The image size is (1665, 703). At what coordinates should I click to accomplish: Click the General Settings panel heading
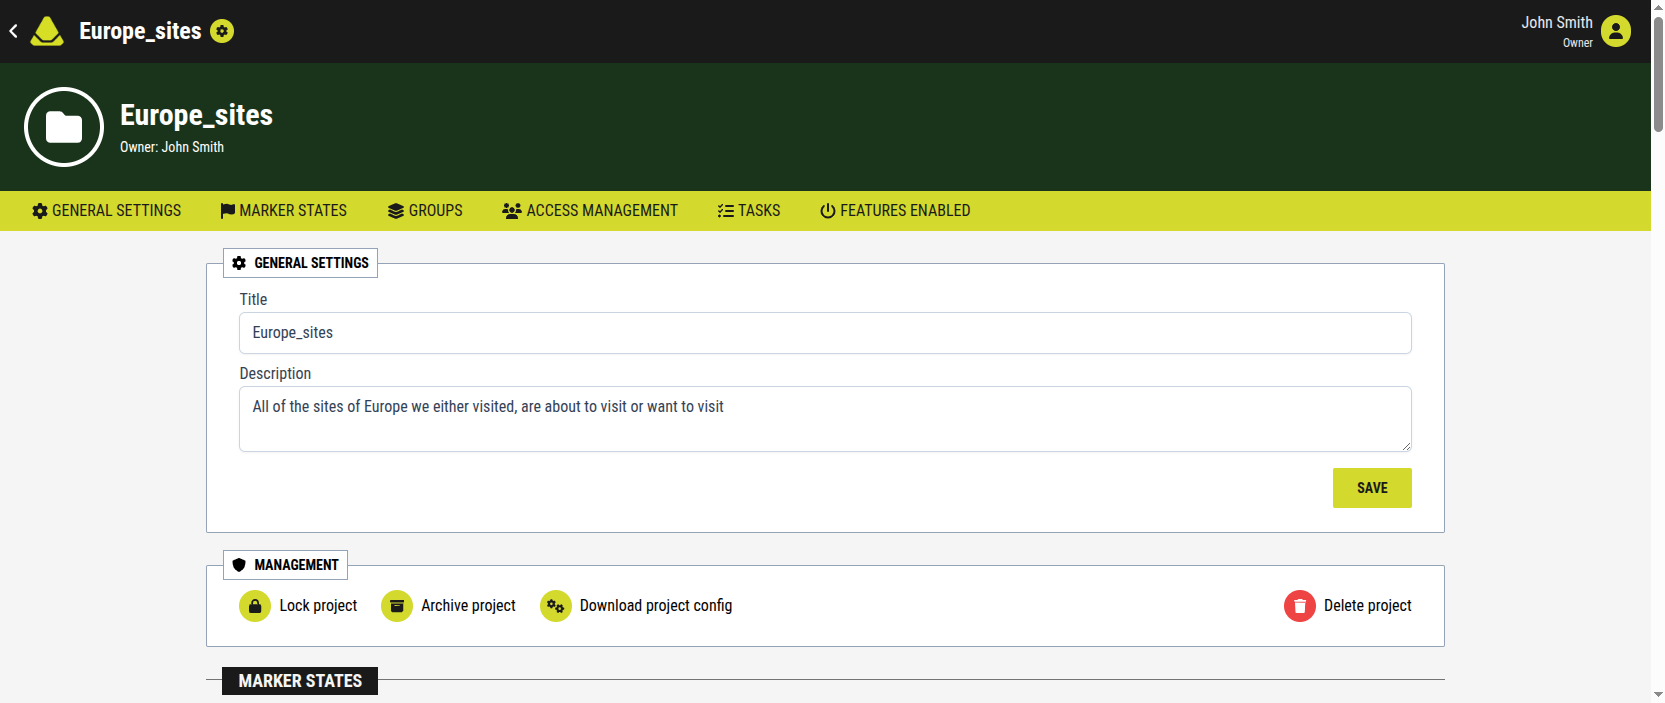coord(300,263)
